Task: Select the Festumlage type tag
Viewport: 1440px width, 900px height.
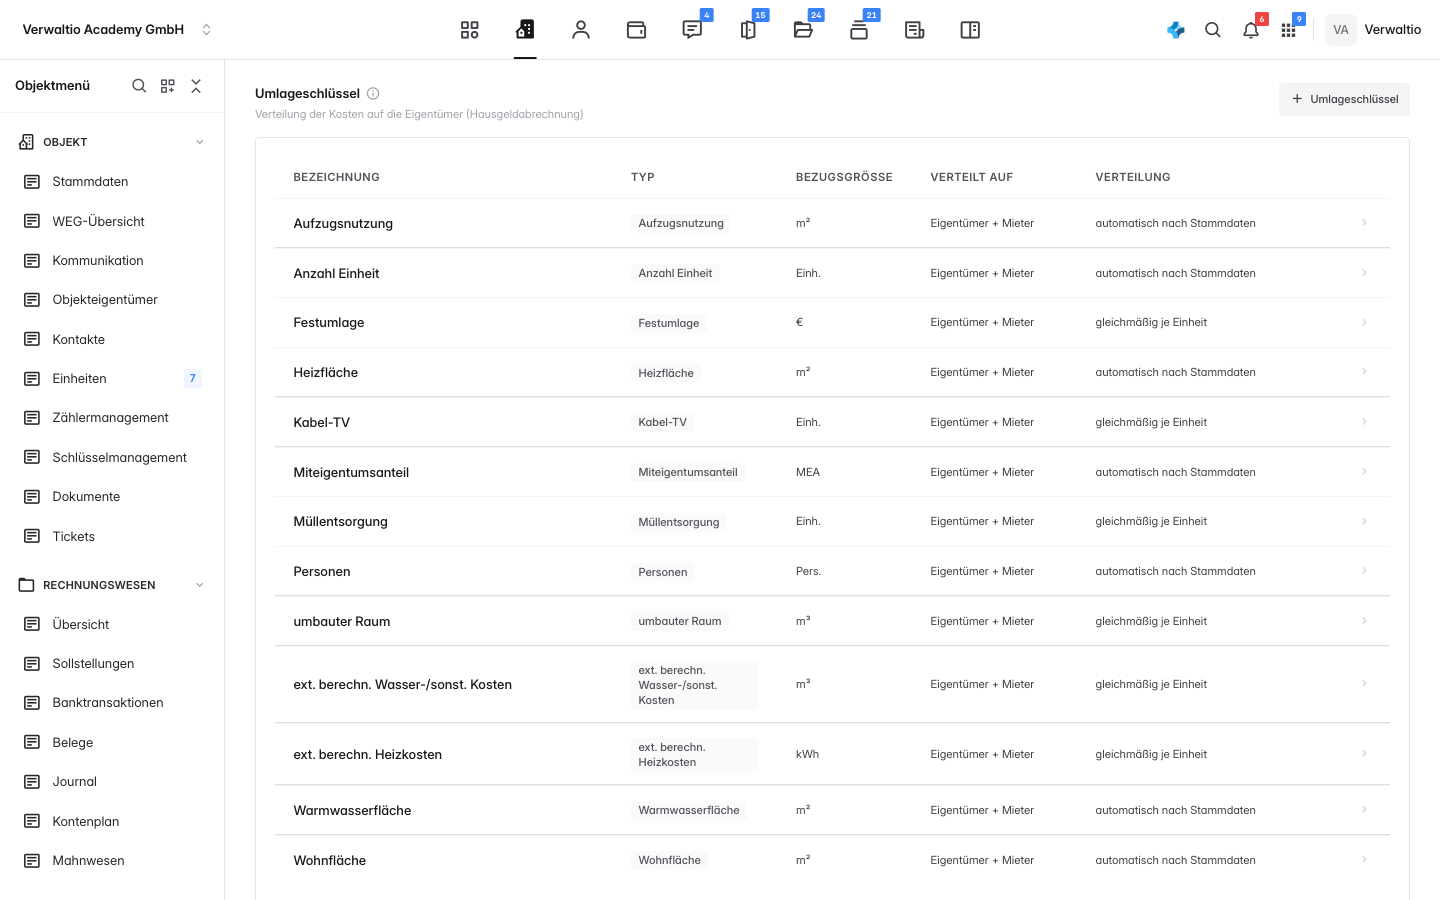Action: pyautogui.click(x=669, y=323)
